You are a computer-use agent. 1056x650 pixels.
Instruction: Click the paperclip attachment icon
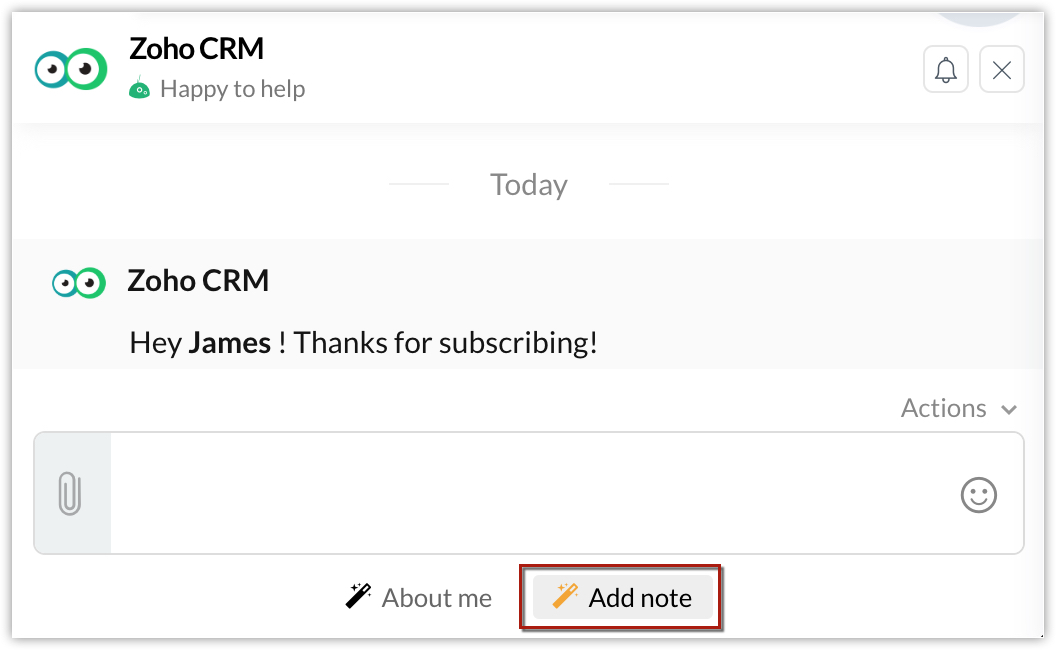pyautogui.click(x=70, y=494)
